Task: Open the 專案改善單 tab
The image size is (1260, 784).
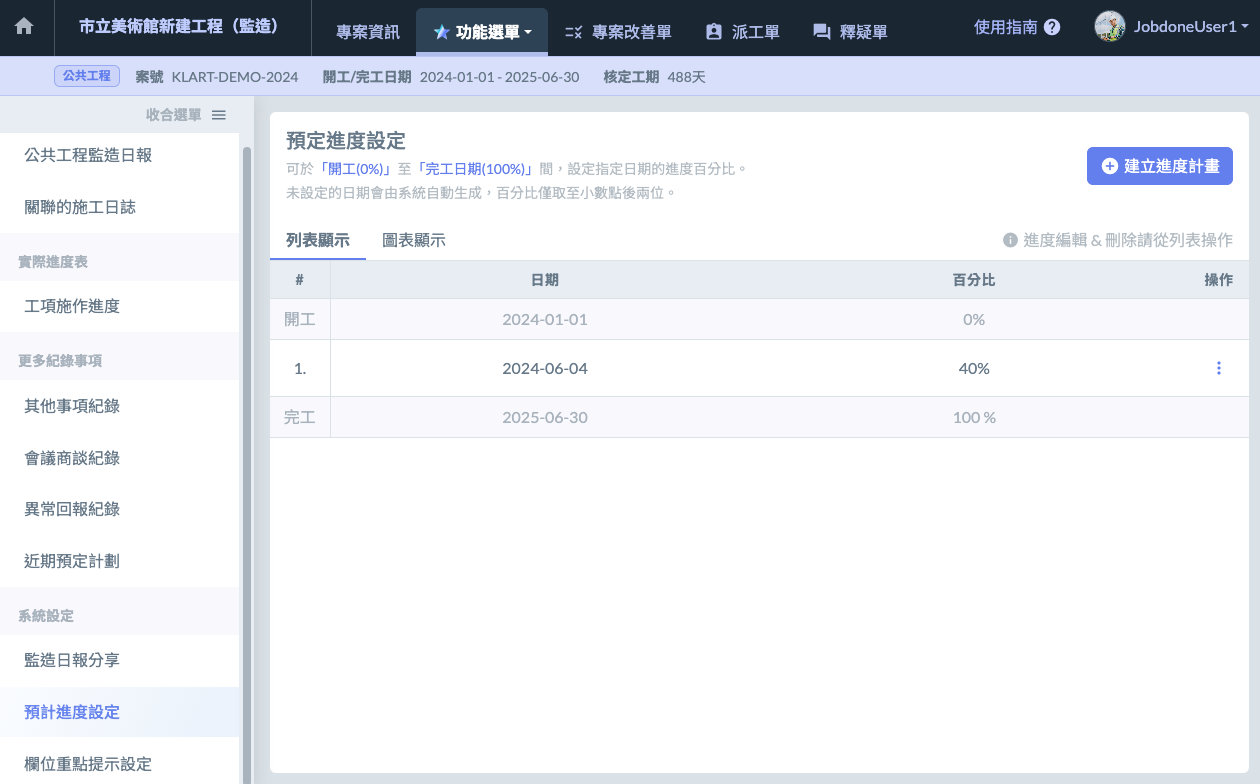Action: [x=618, y=32]
